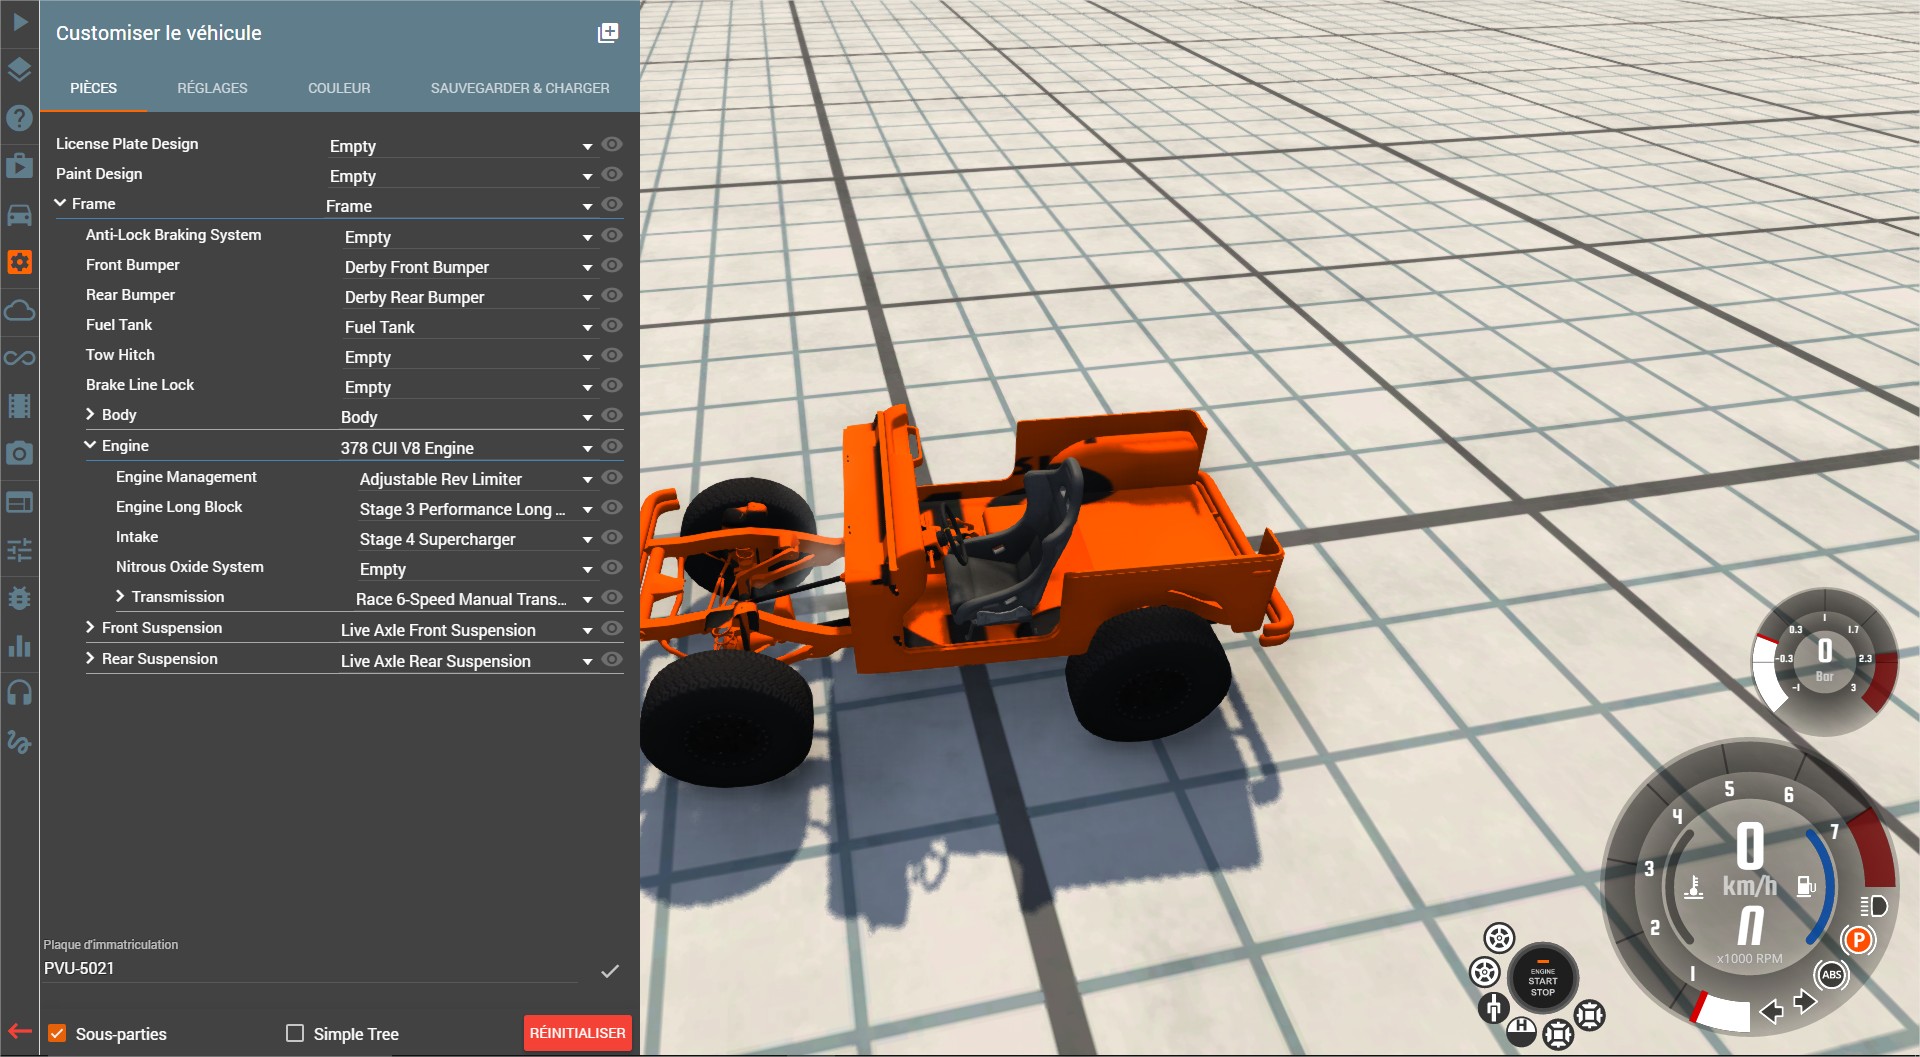Open the vehicle selector car icon
The width and height of the screenshot is (1920, 1057).
20,214
